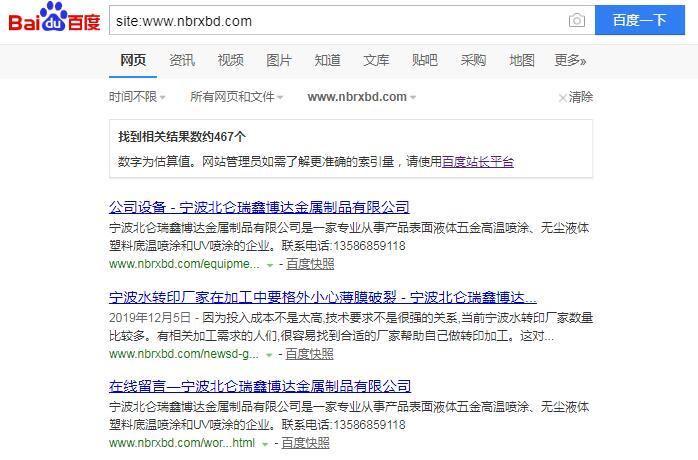This screenshot has height=460, width=698.
Task: Open the 公司设备 result title
Action: pos(259,207)
